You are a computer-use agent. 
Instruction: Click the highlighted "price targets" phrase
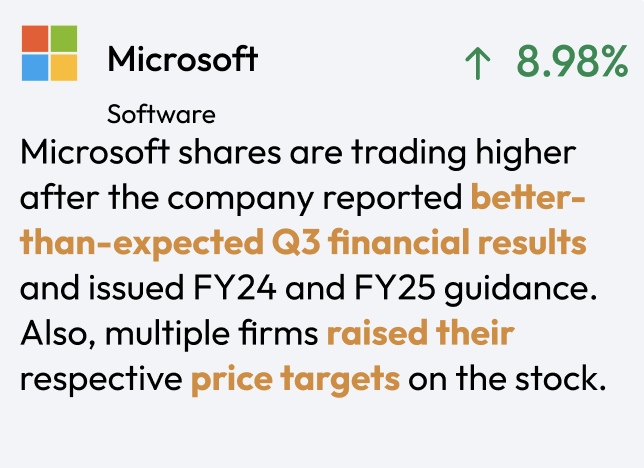[x=296, y=379]
